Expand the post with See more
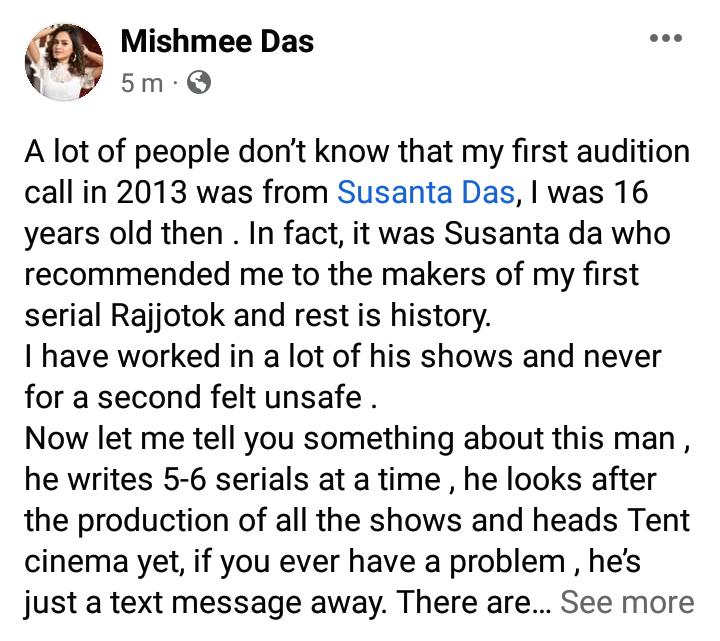This screenshot has width=720, height=641. pos(627,602)
